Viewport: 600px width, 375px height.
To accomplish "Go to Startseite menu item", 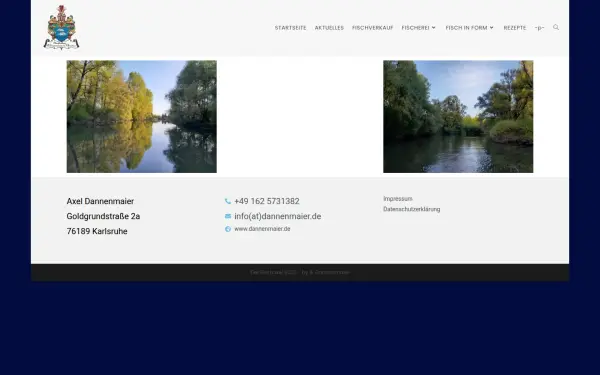I will point(290,28).
